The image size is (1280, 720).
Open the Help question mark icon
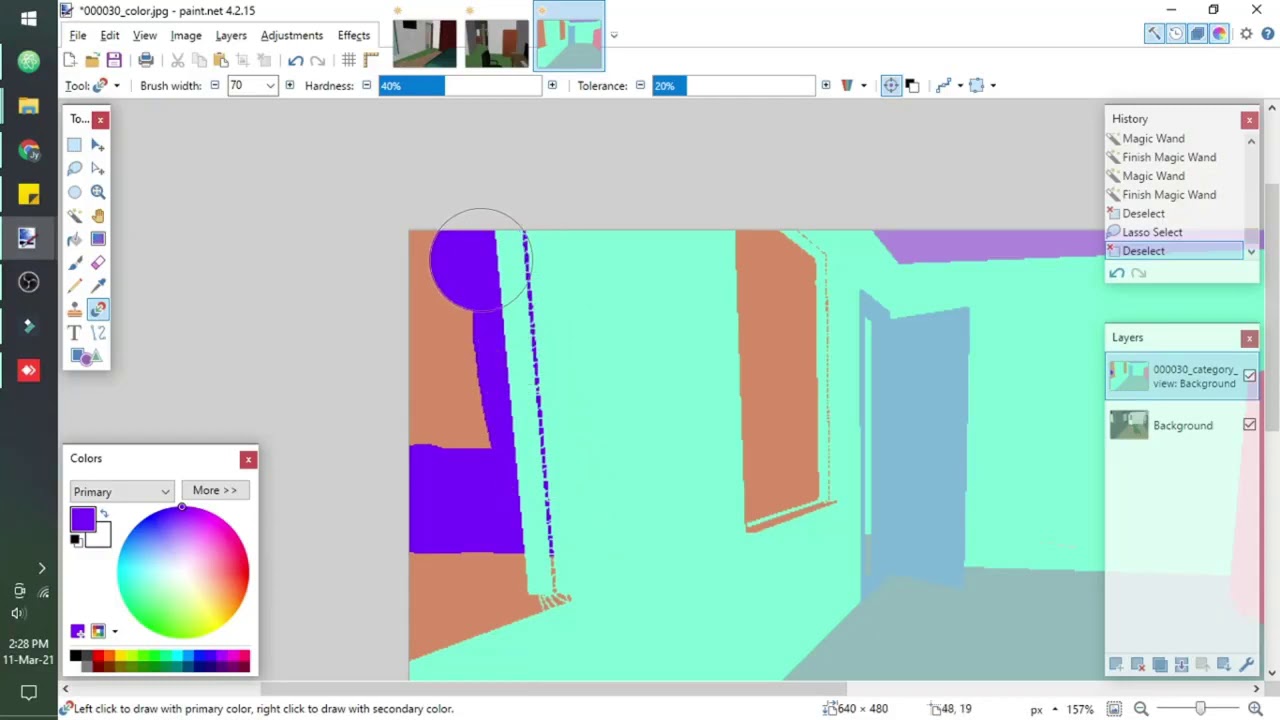coord(1269,34)
